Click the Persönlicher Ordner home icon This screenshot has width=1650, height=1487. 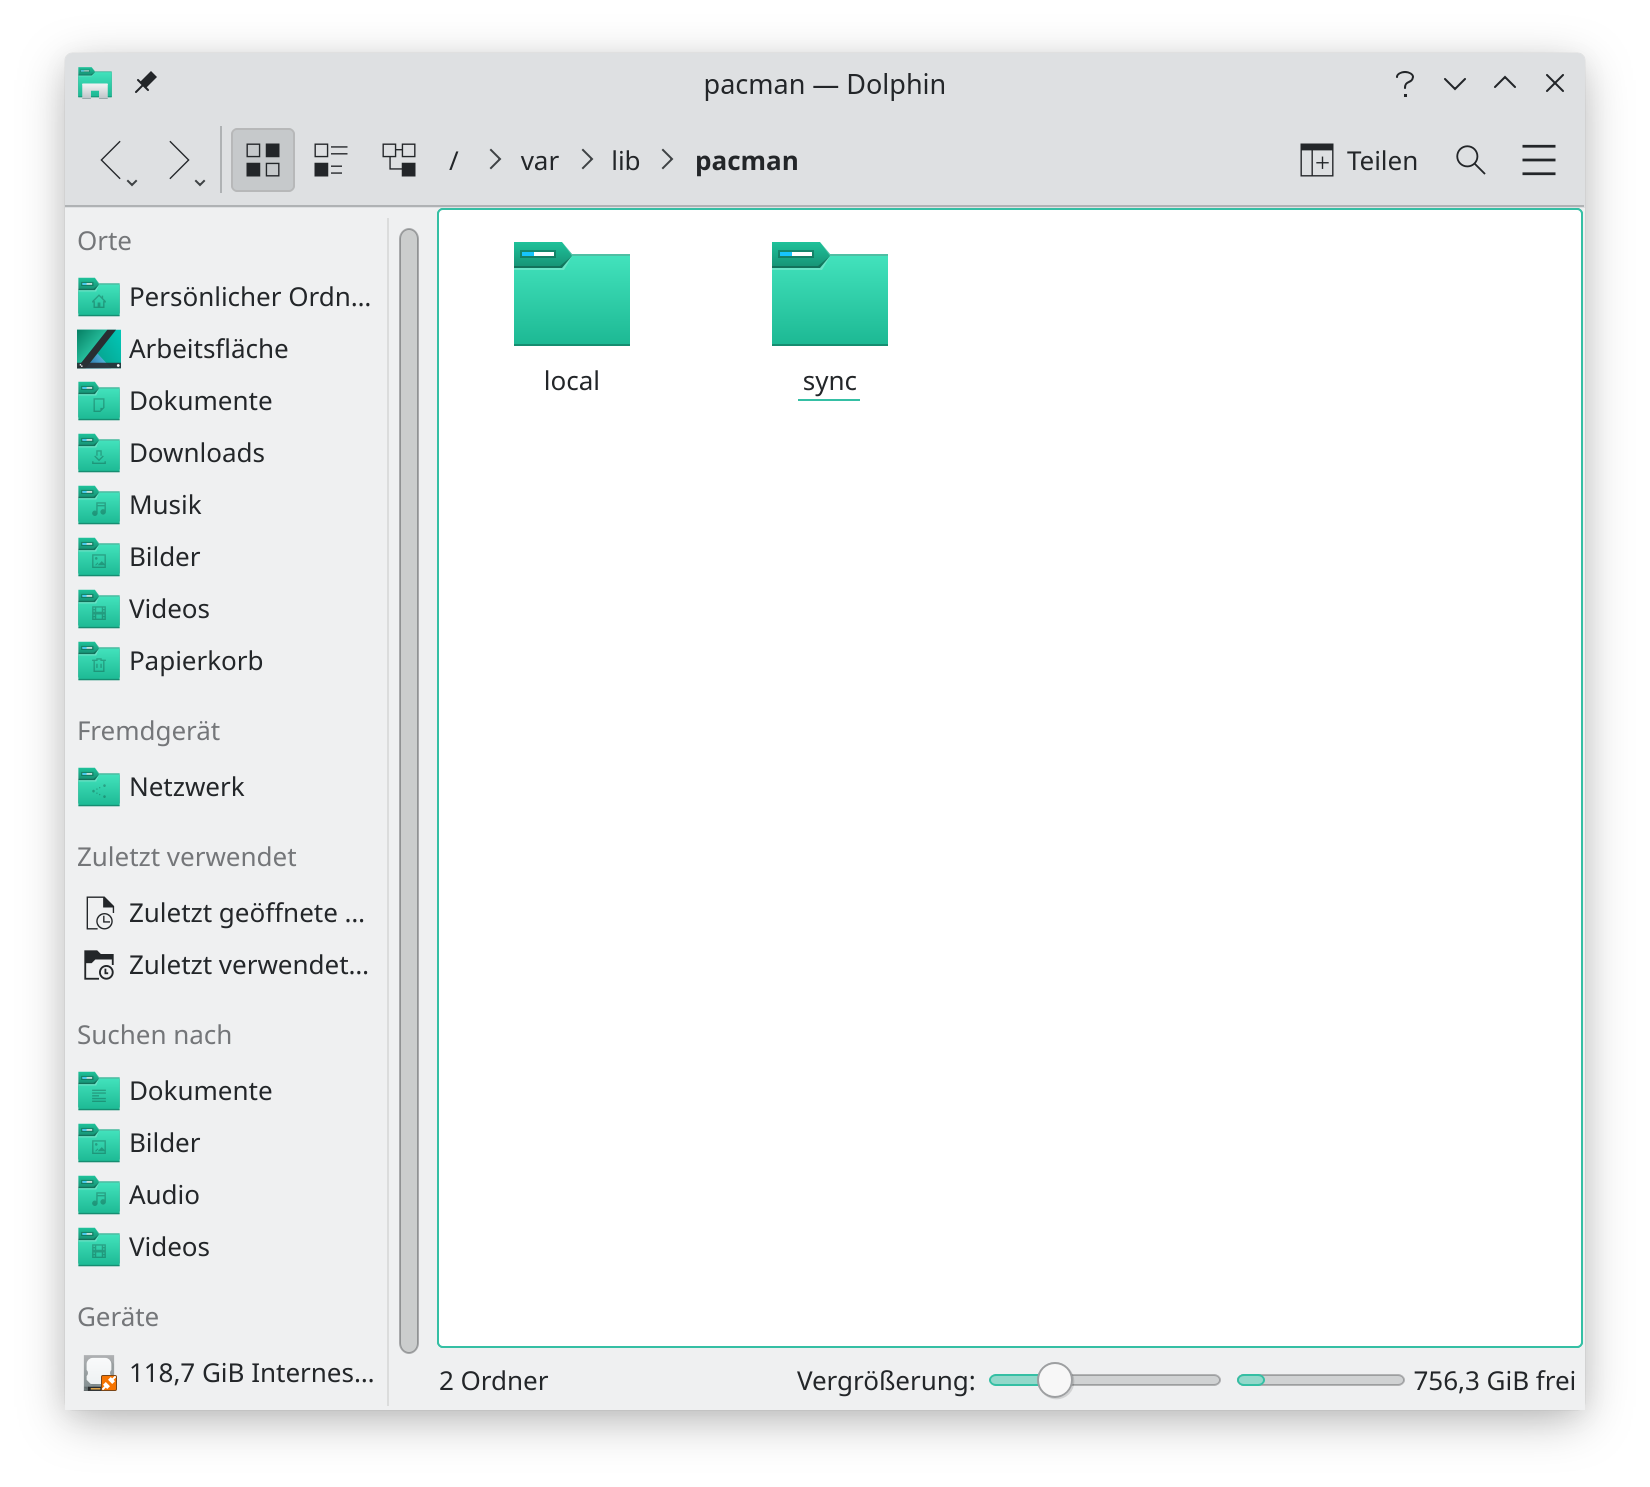coord(99,297)
